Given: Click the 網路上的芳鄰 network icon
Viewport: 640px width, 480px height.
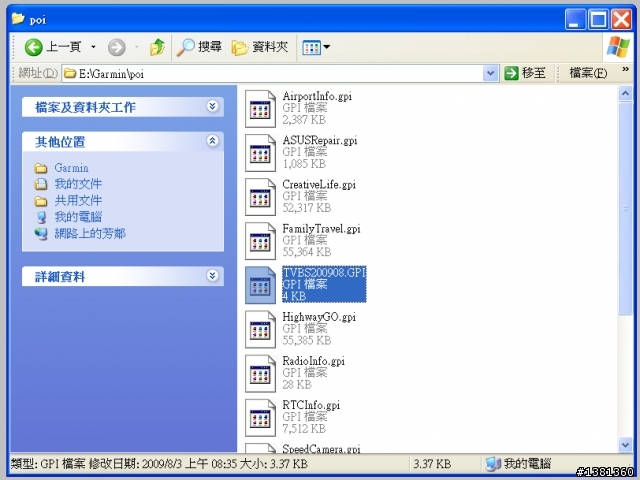Looking at the screenshot, I should tap(41, 233).
